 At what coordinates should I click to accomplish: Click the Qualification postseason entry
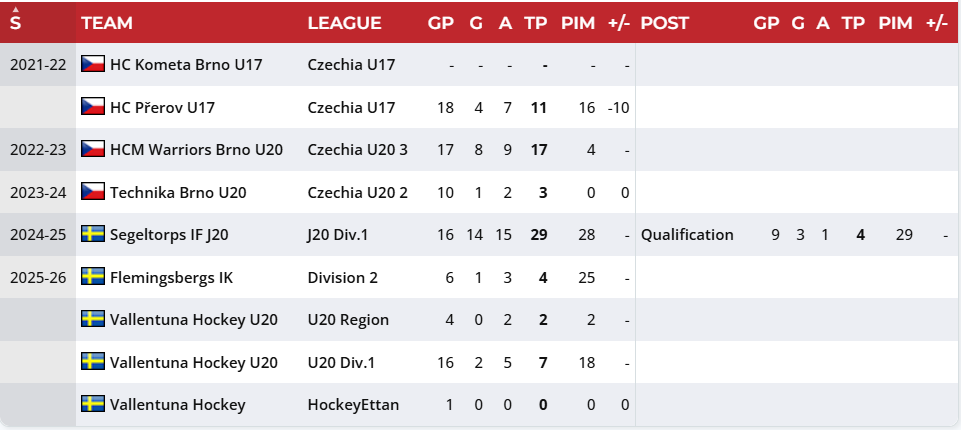(x=687, y=235)
